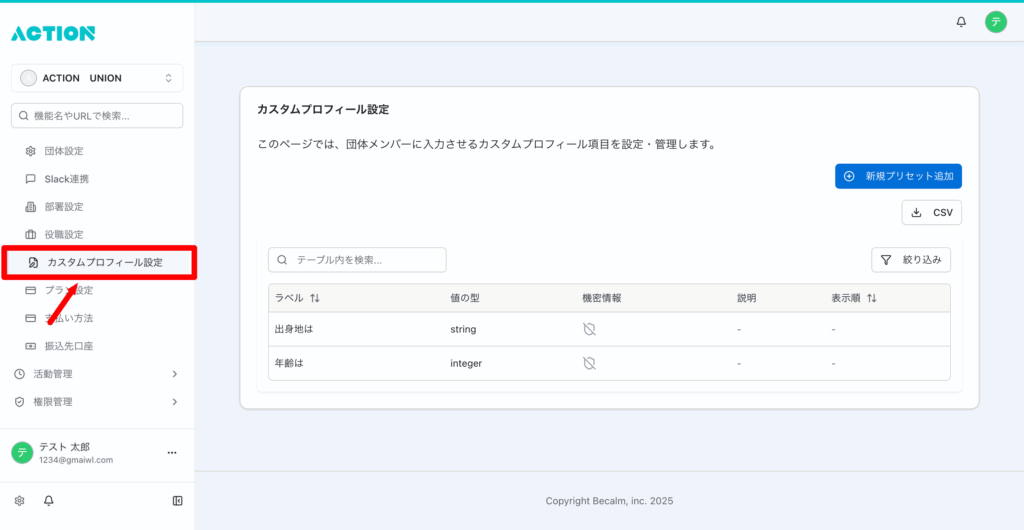Click confidential icon in 出身地は row
This screenshot has width=1024, height=530.
point(589,329)
